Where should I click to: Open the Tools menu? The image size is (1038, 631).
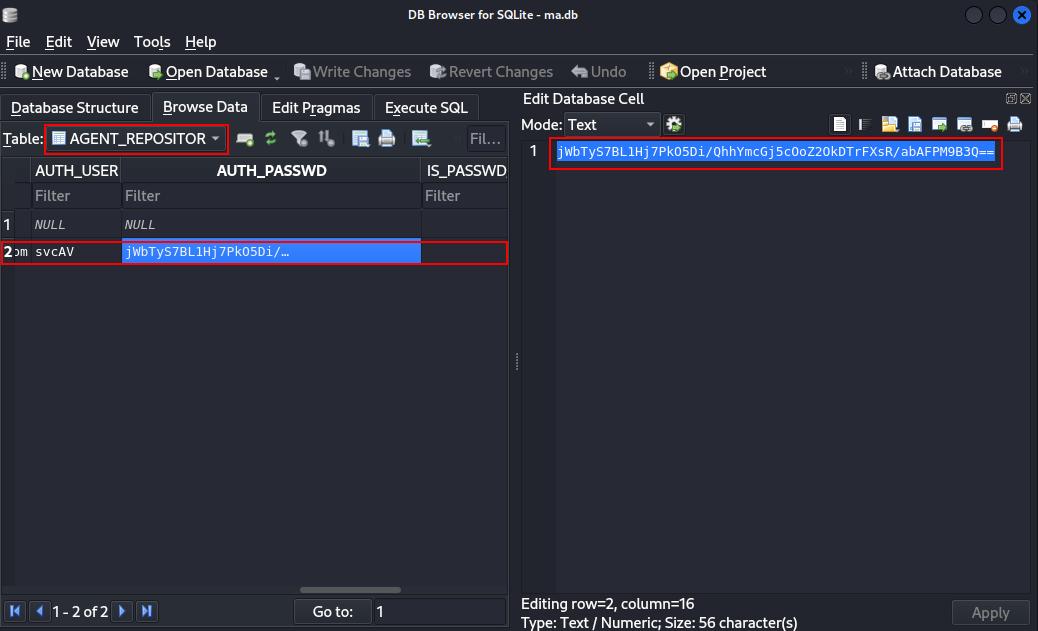click(x=152, y=42)
